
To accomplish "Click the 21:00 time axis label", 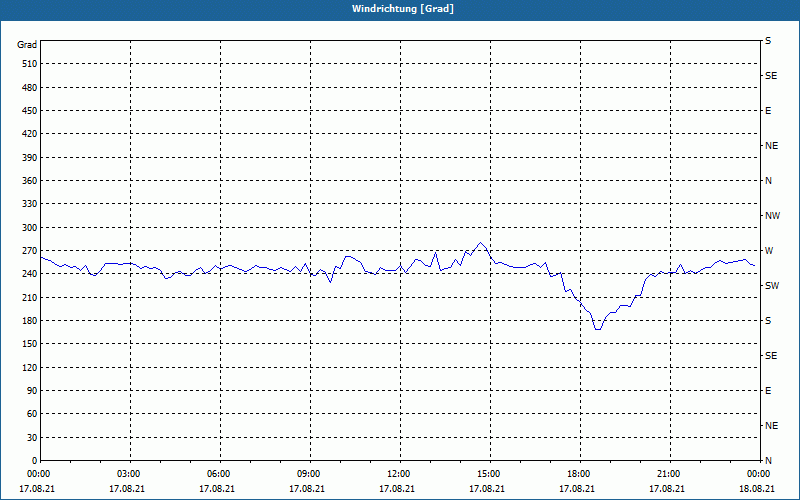I will [668, 474].
